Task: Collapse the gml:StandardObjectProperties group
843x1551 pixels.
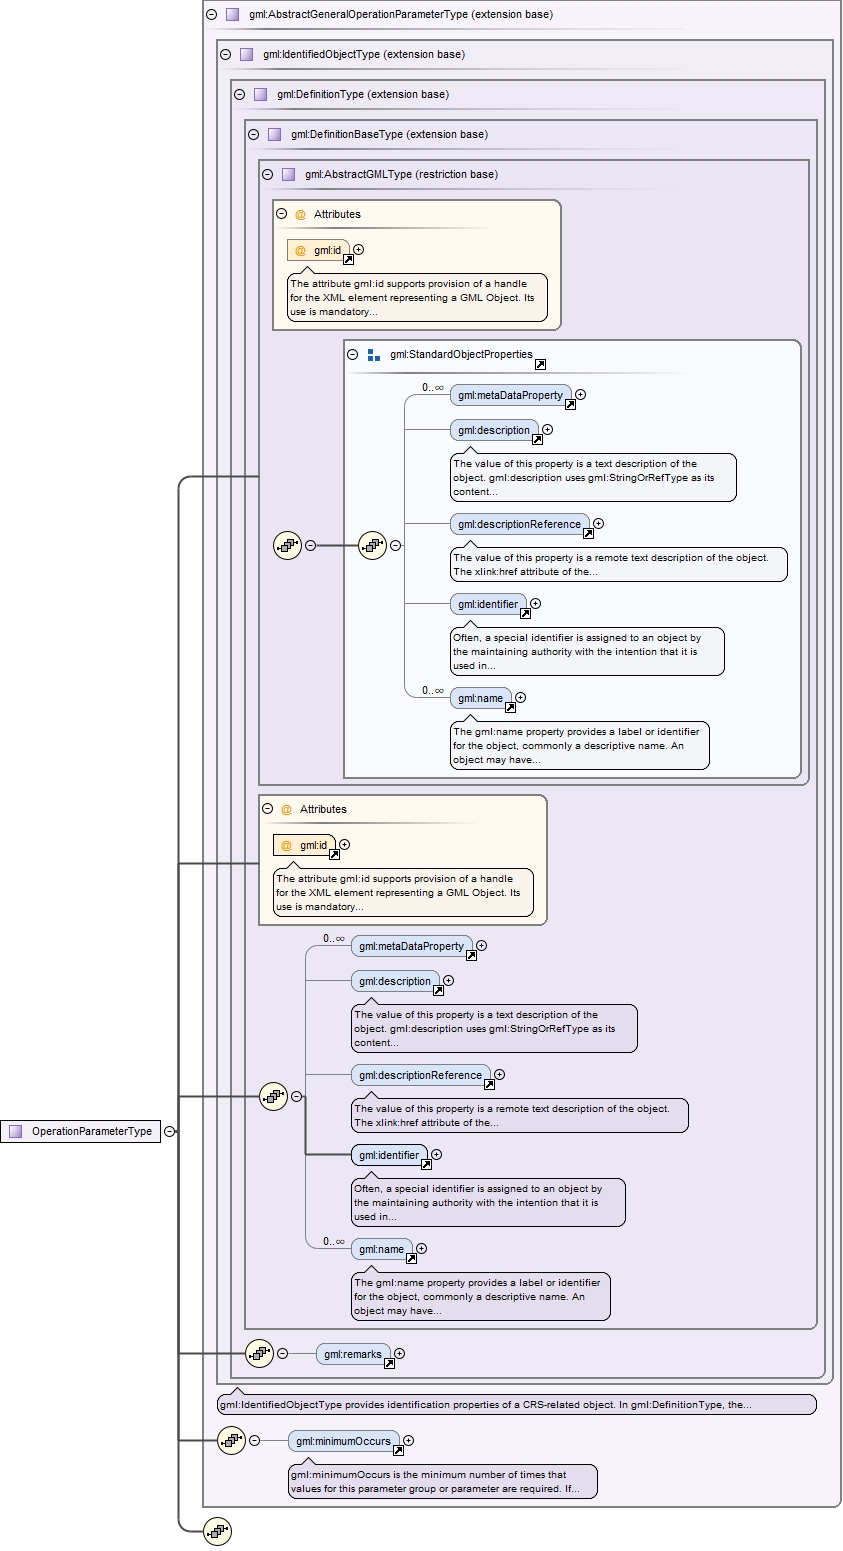Action: coord(352,355)
